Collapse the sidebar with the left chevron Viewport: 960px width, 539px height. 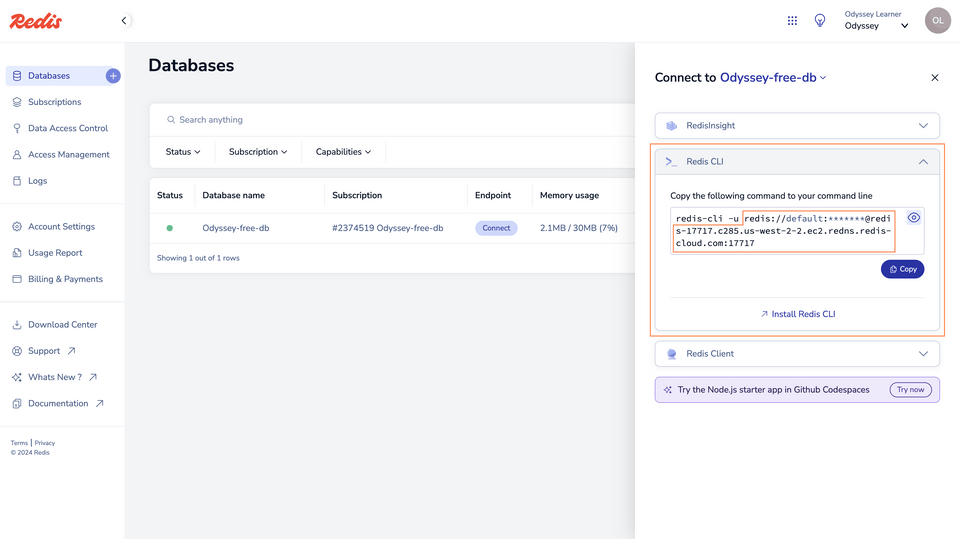point(124,21)
